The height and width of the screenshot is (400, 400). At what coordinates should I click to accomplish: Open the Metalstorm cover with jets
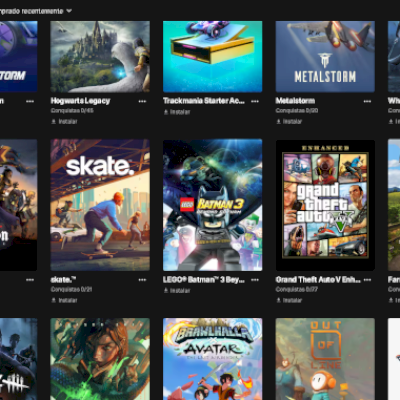[x=325, y=57]
